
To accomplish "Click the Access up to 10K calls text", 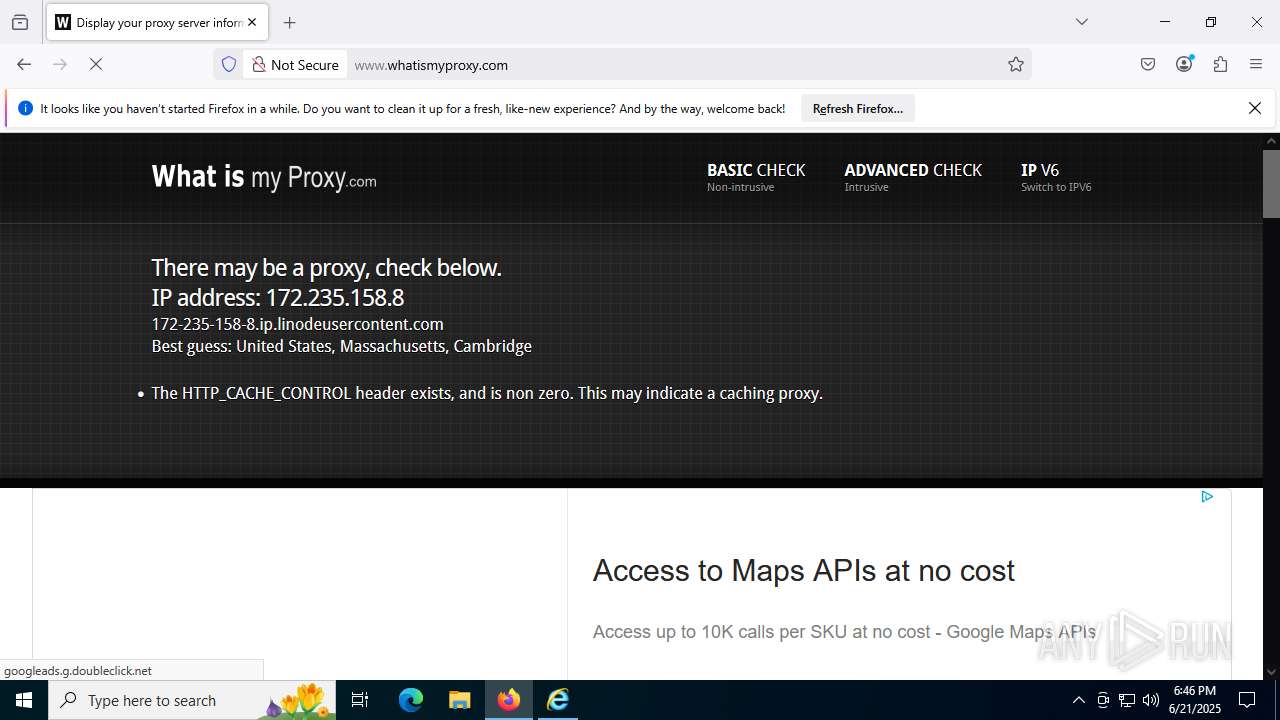I will click(x=844, y=632).
